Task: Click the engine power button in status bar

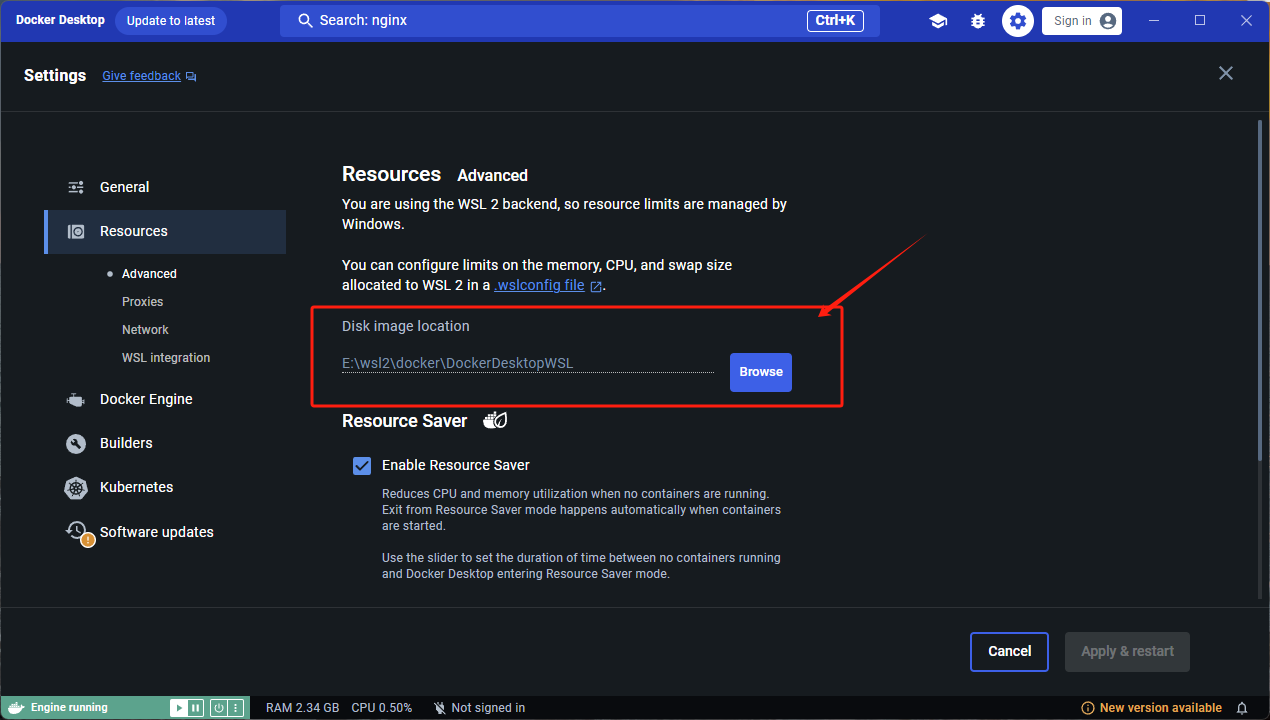Action: coord(218,707)
